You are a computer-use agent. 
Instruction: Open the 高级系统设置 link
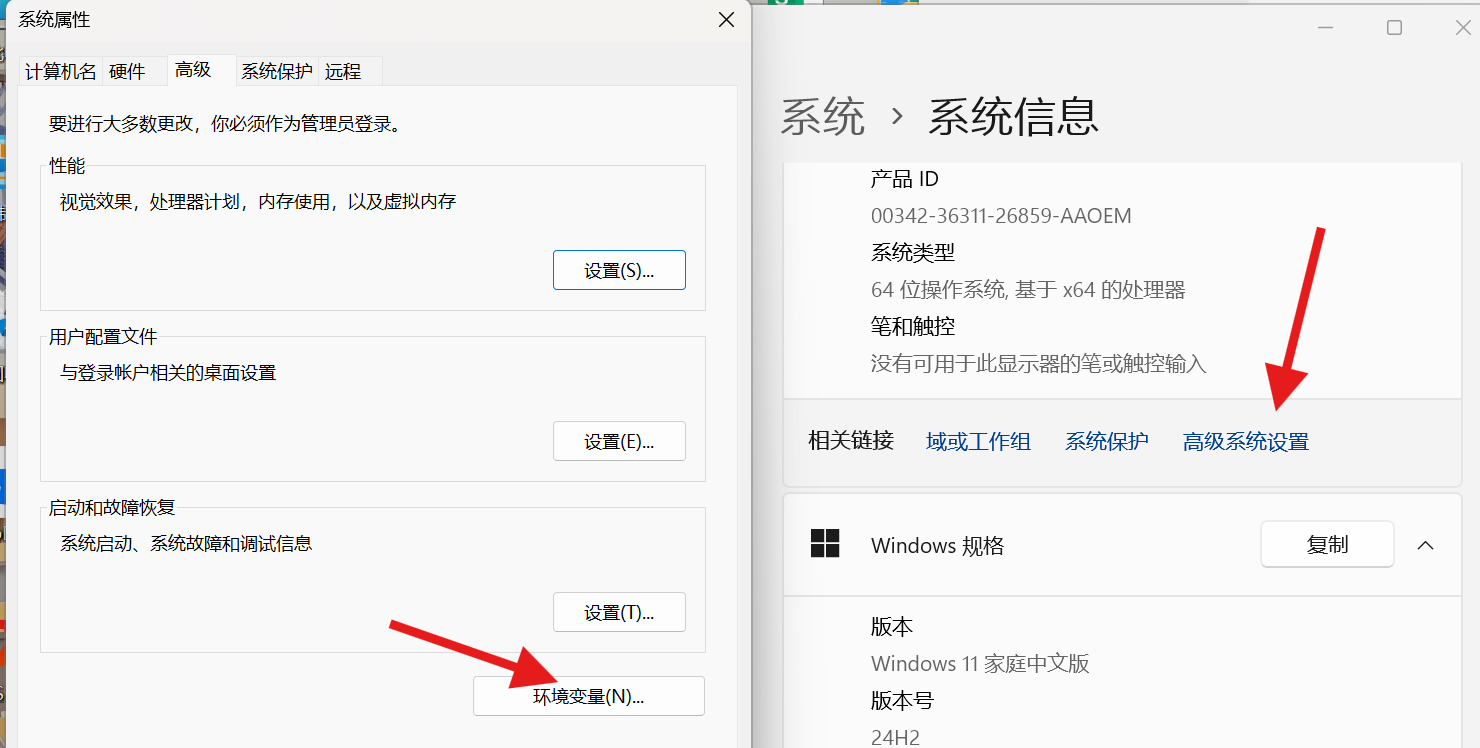pos(1246,441)
